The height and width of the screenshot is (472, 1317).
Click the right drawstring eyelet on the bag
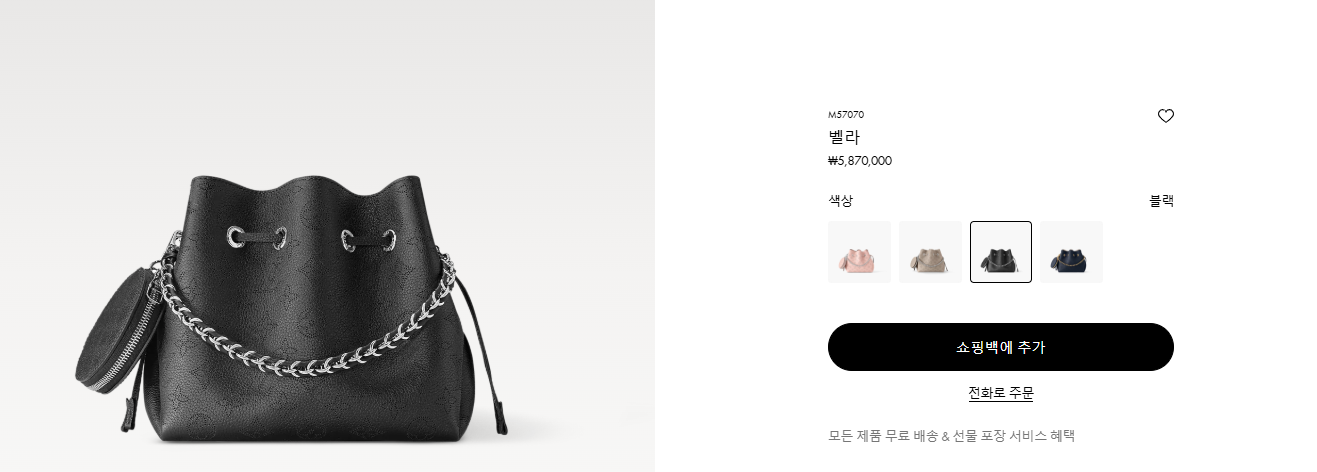(350, 239)
